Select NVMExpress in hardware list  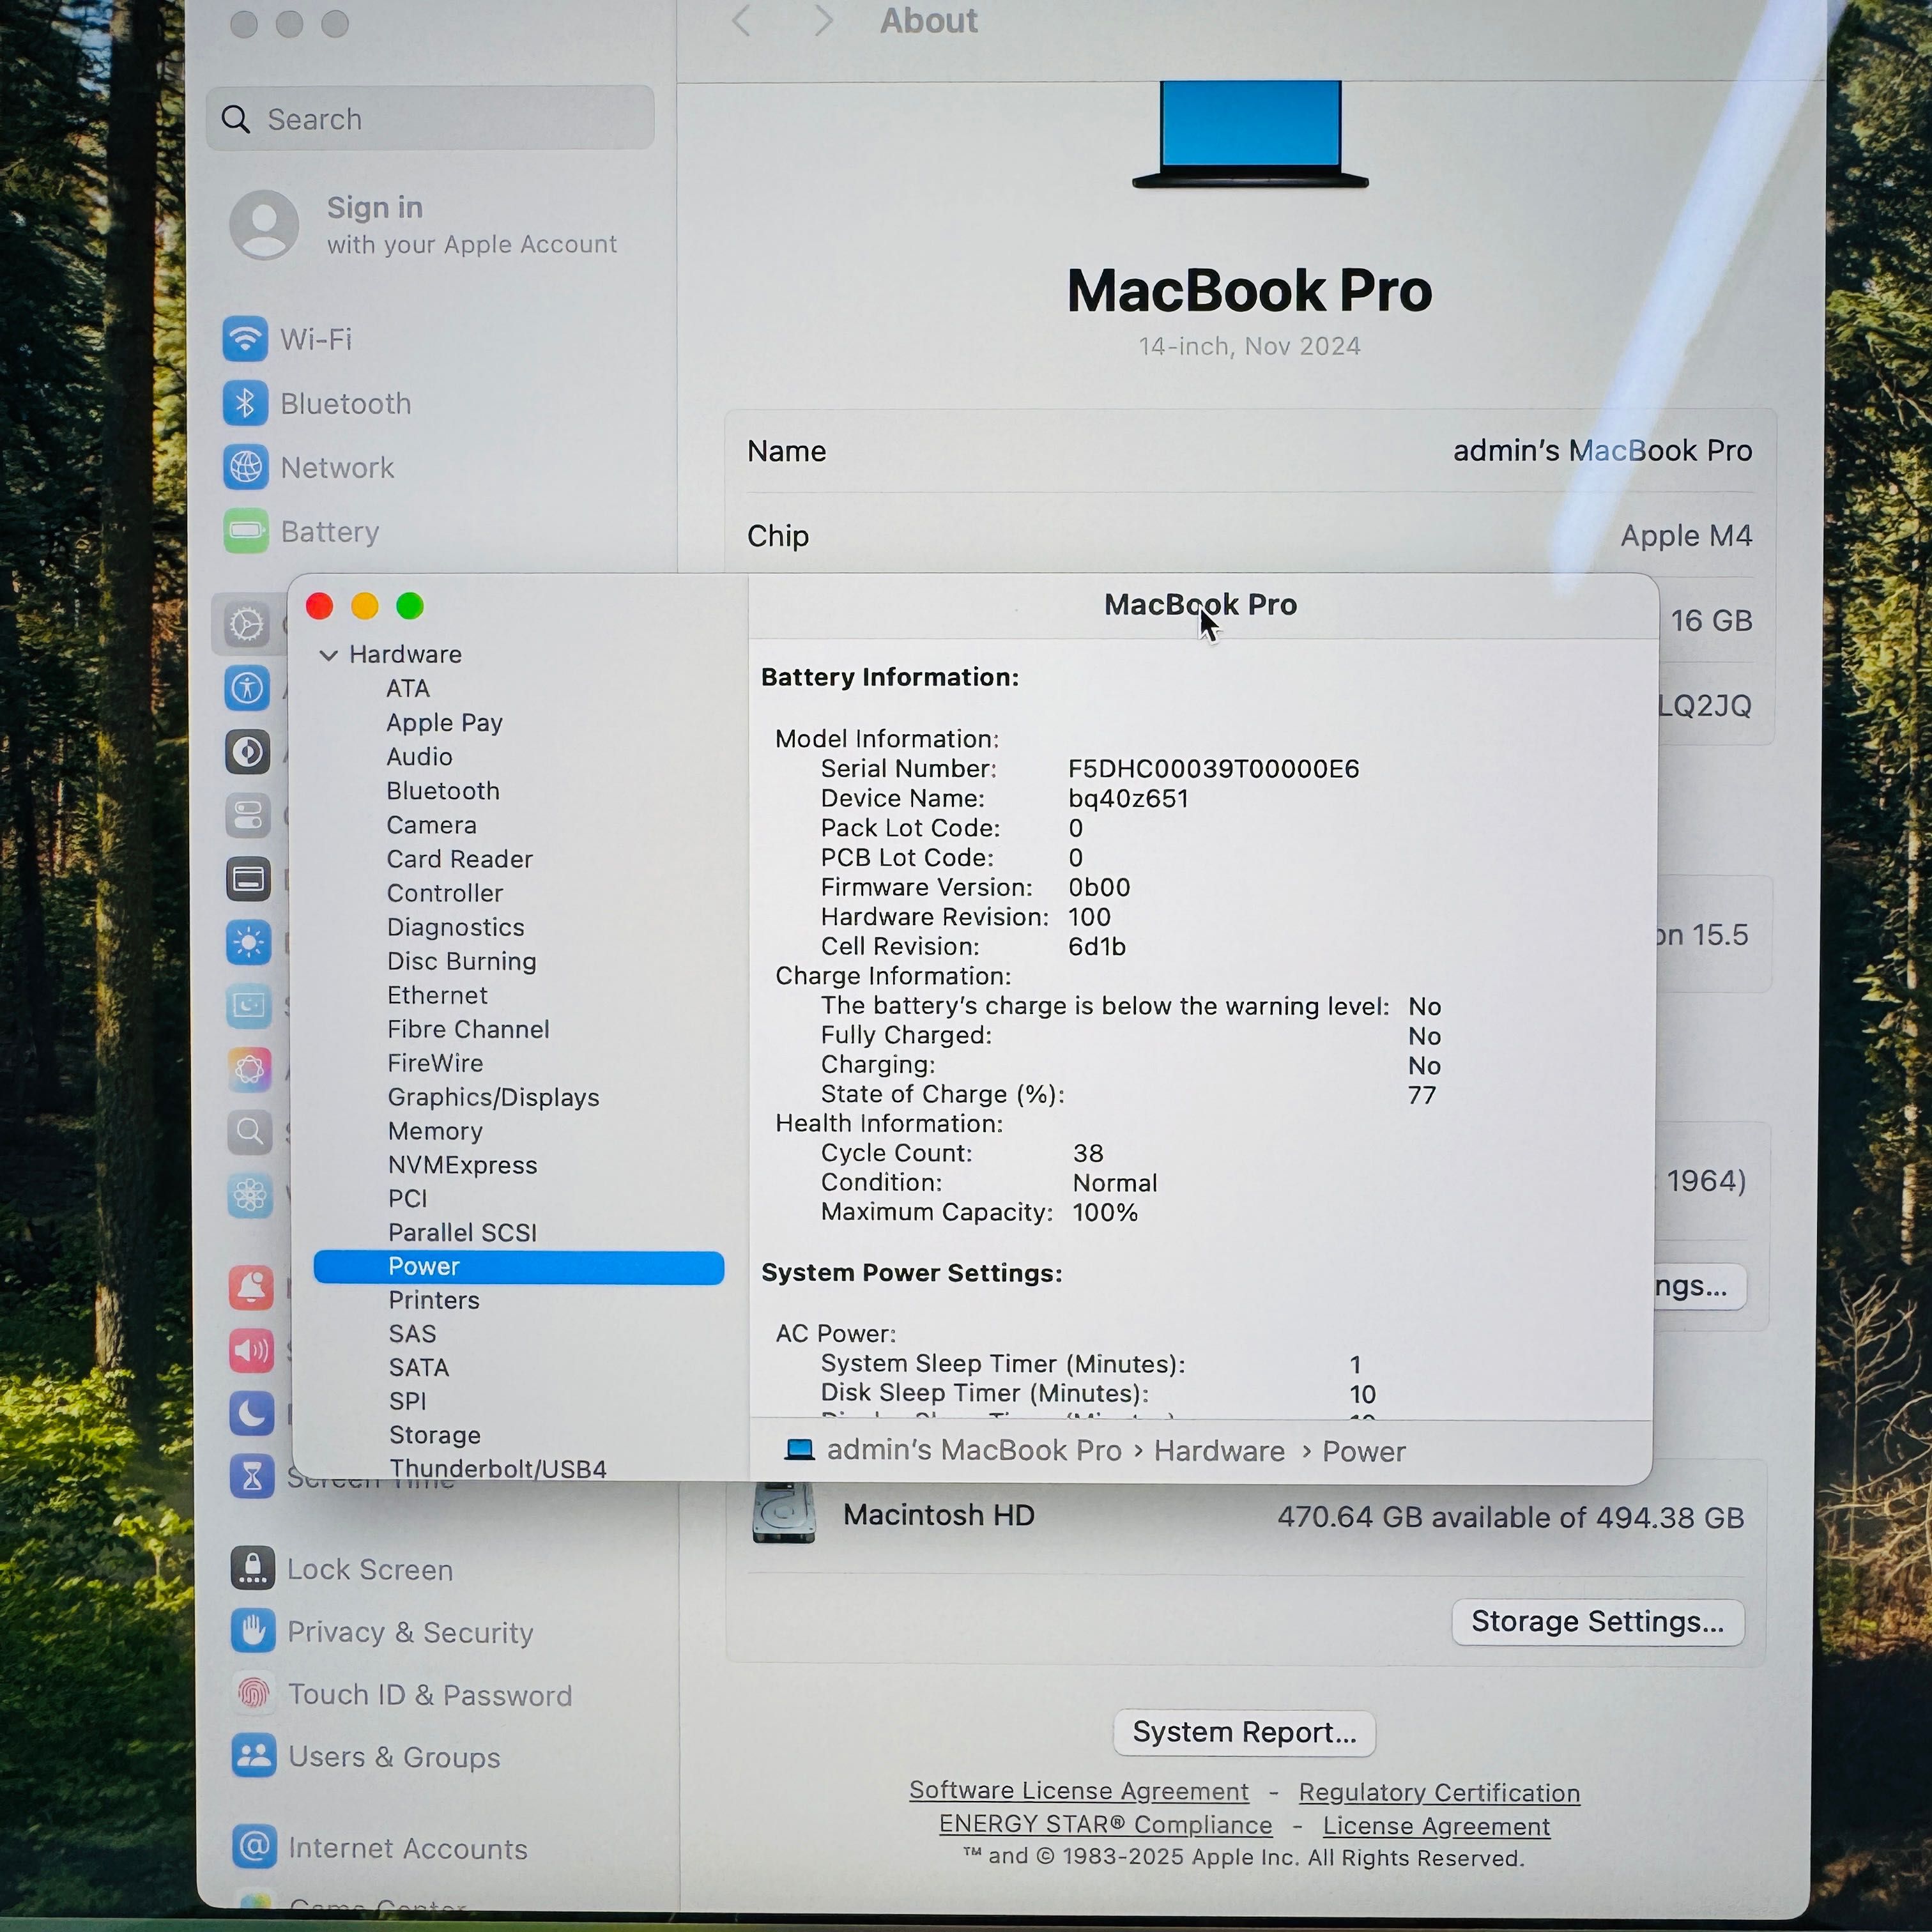[x=462, y=1164]
